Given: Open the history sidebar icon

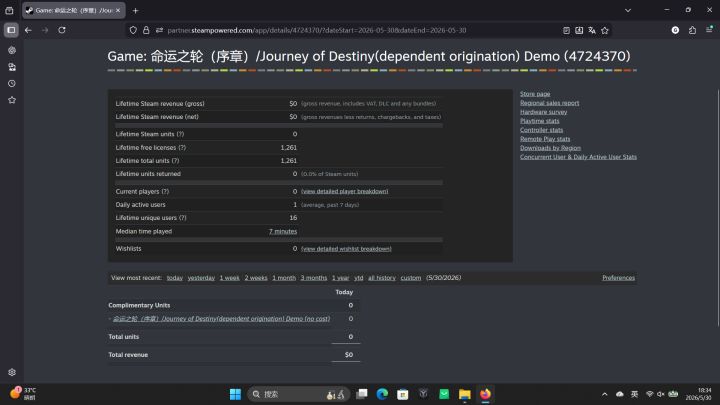Looking at the screenshot, I should coord(12,84).
